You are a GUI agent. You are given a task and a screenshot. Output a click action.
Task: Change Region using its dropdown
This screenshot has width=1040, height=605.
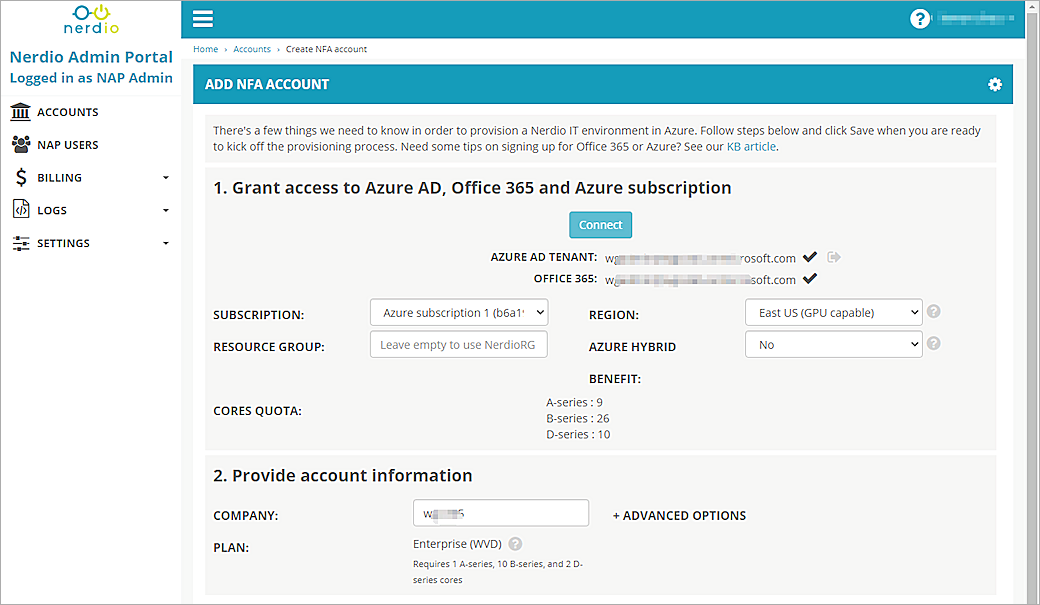[x=833, y=312]
